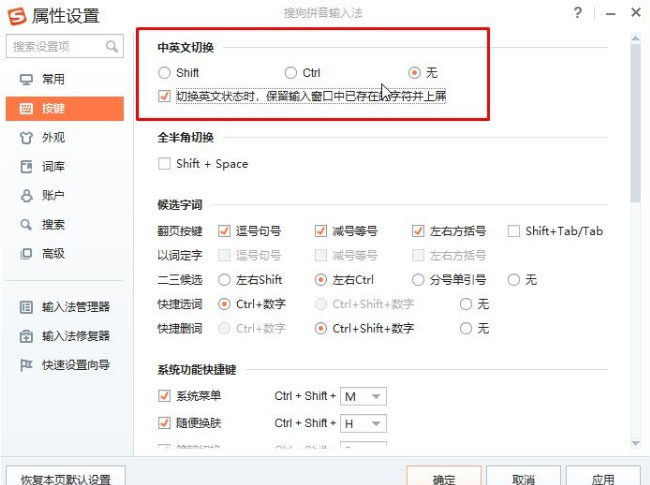Select 无 for 中英文切换

tap(414, 73)
